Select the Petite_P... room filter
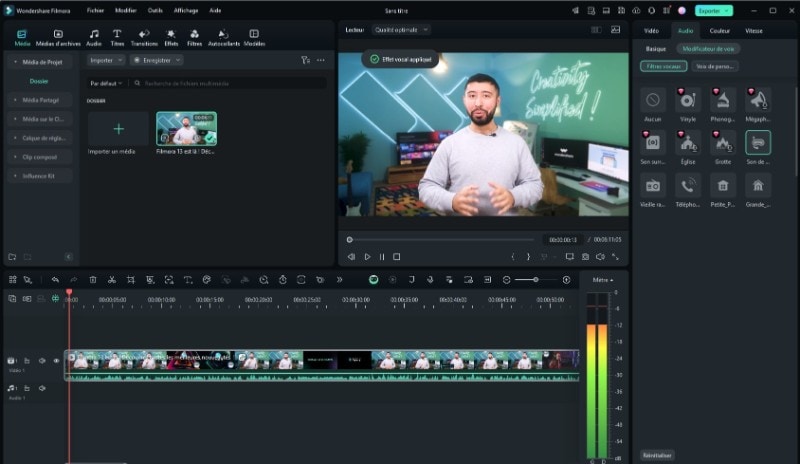 coord(723,186)
